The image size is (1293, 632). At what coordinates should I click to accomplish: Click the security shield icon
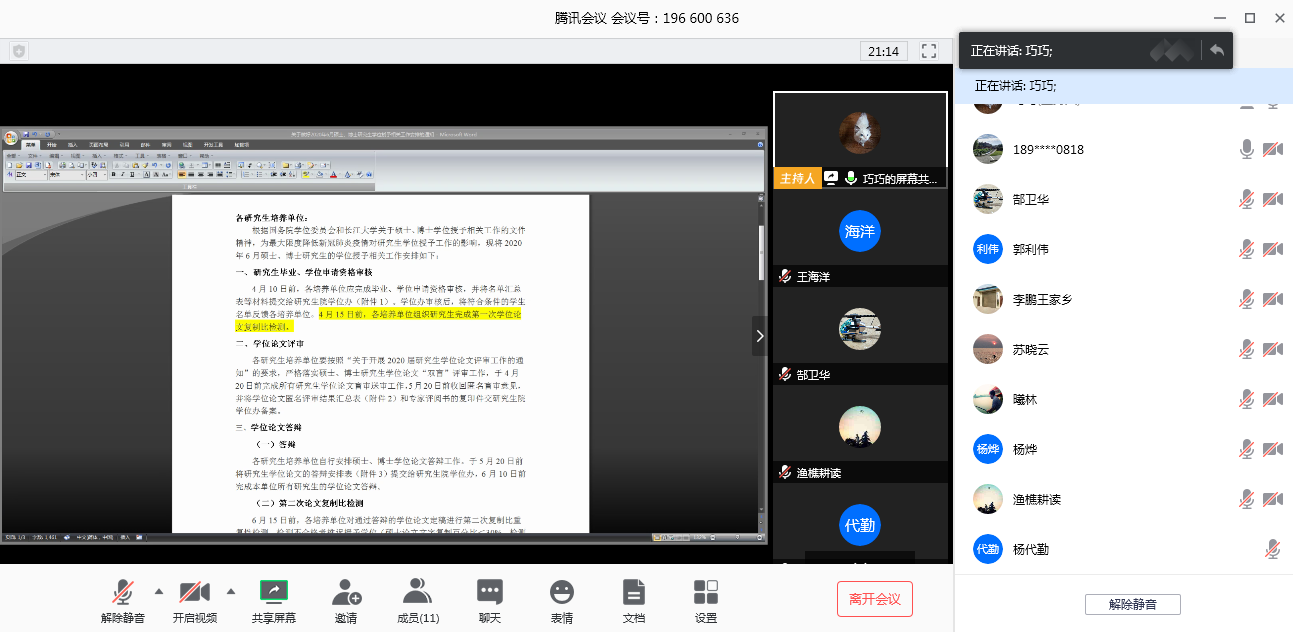19,51
